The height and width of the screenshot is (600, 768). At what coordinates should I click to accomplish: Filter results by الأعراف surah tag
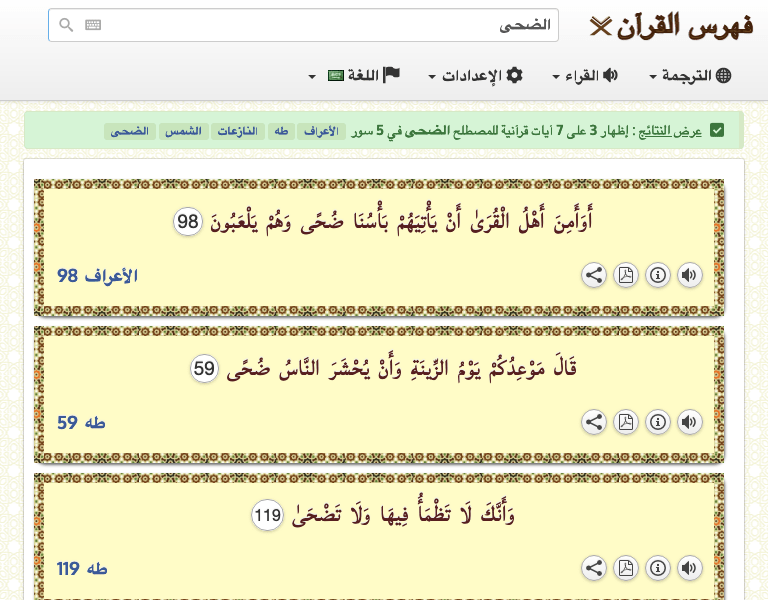pyautogui.click(x=318, y=132)
